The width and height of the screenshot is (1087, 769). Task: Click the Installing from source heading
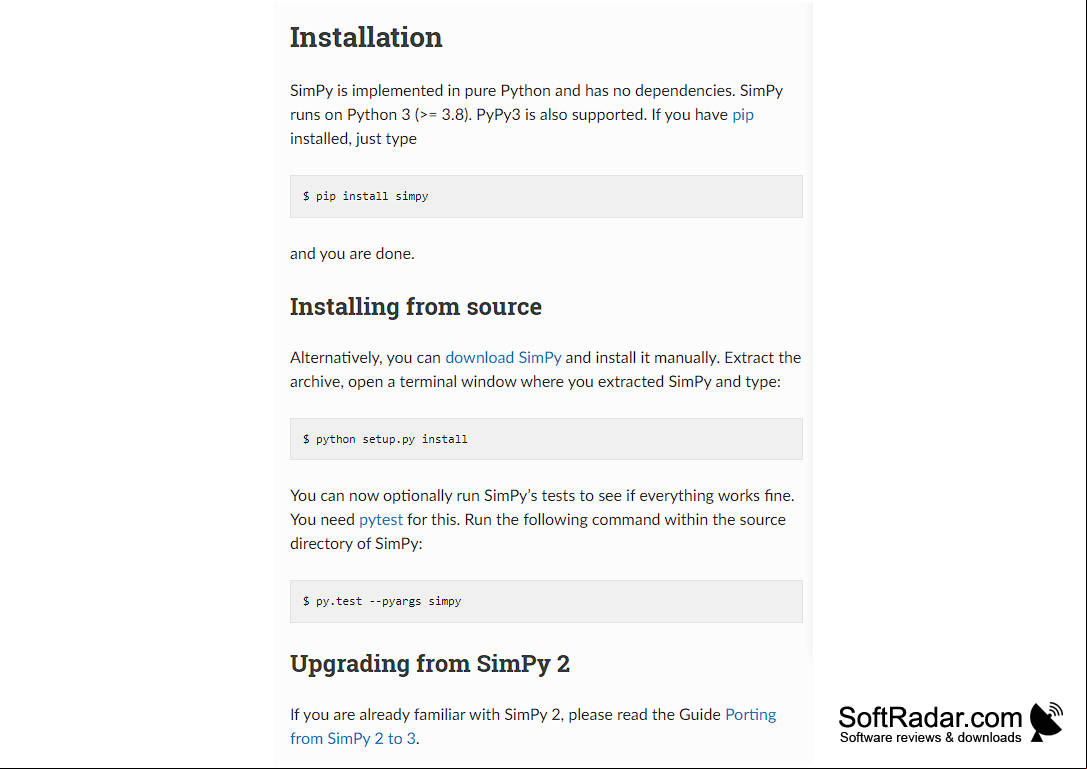pos(416,306)
